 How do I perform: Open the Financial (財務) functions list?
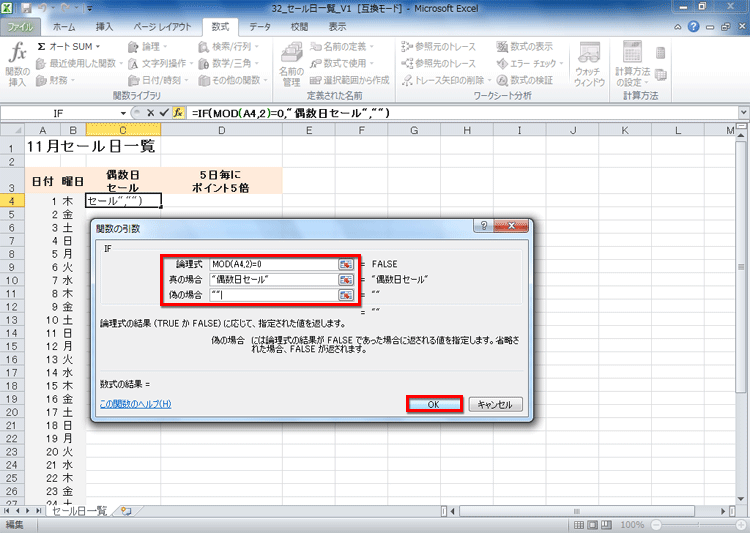(55, 80)
